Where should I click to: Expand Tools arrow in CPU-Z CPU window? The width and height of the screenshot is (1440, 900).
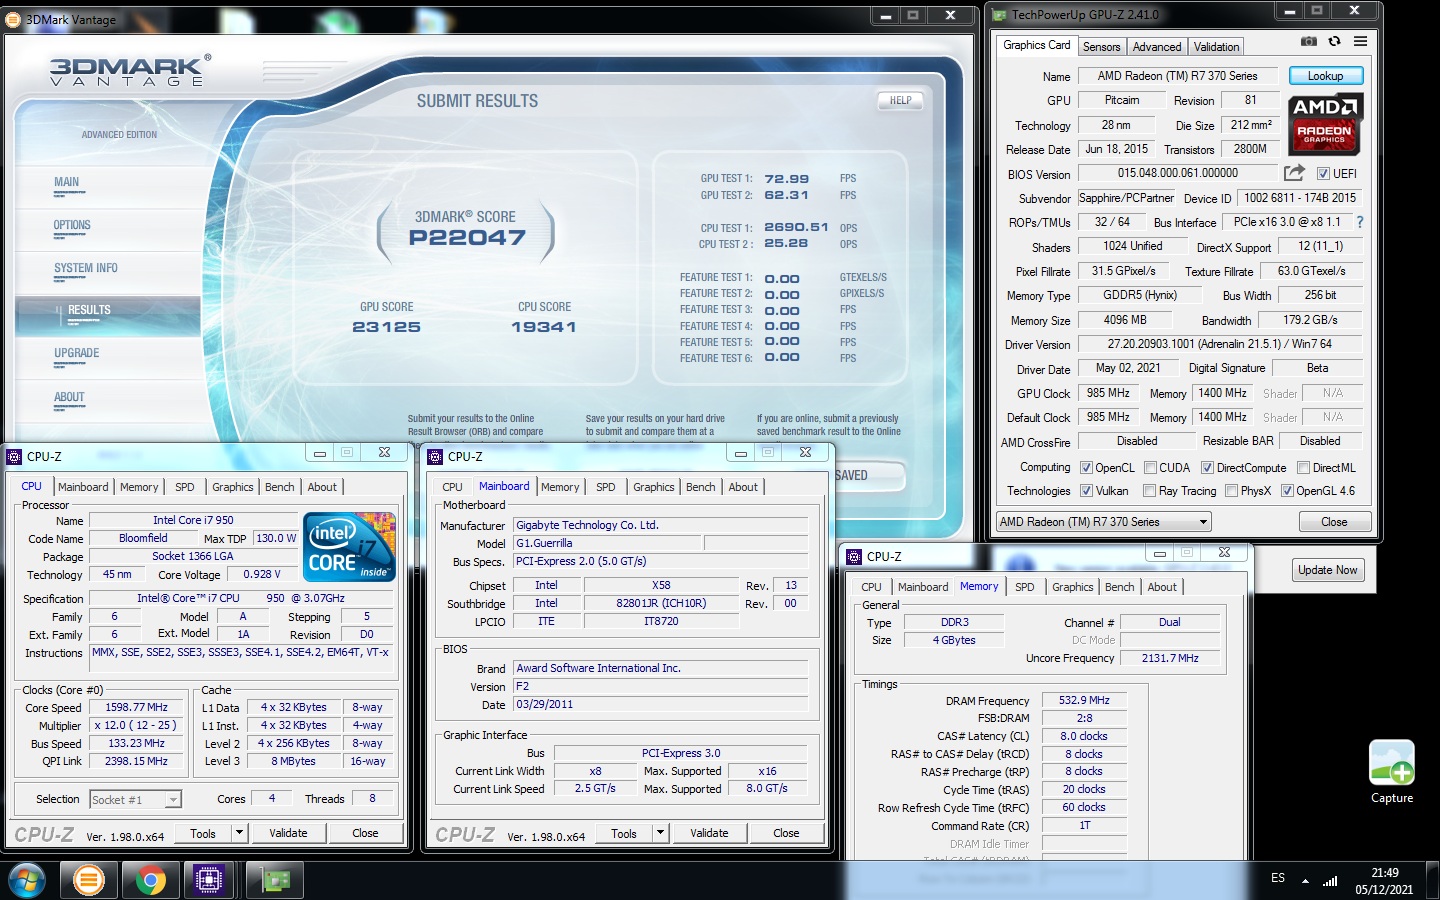(239, 833)
